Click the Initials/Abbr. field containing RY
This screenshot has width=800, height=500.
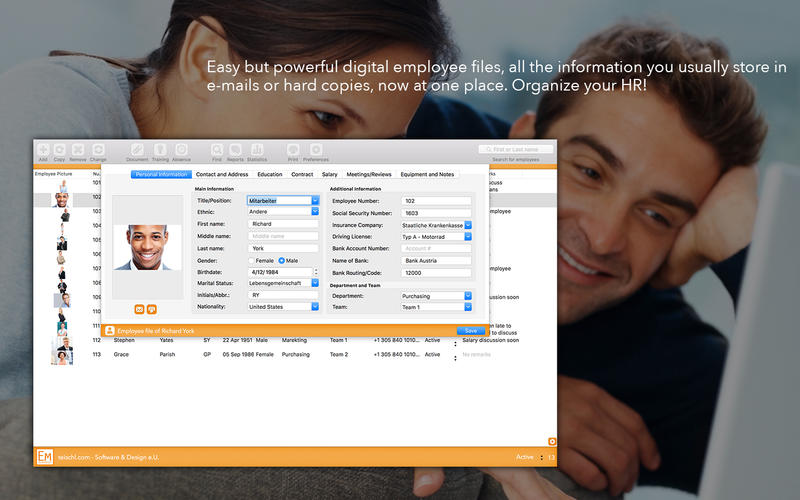[x=283, y=295]
